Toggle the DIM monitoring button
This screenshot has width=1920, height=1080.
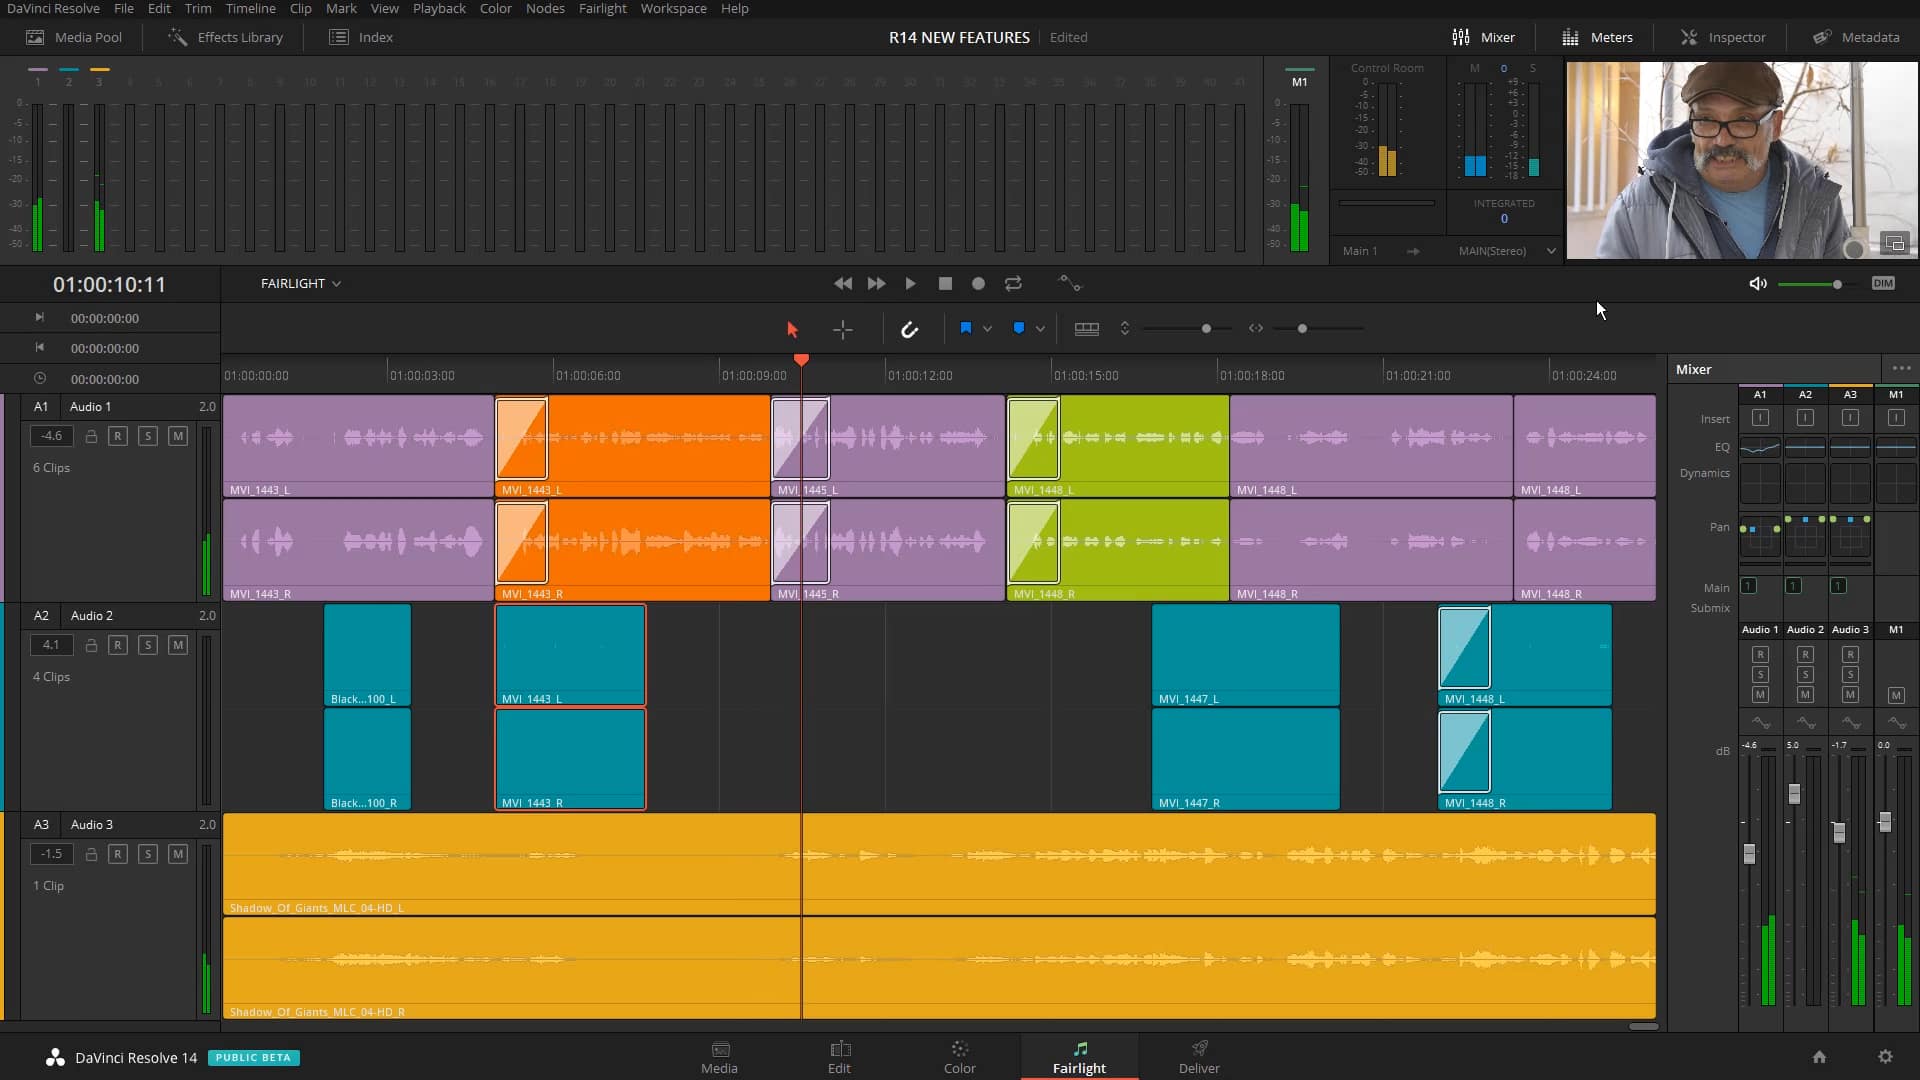click(x=1883, y=284)
